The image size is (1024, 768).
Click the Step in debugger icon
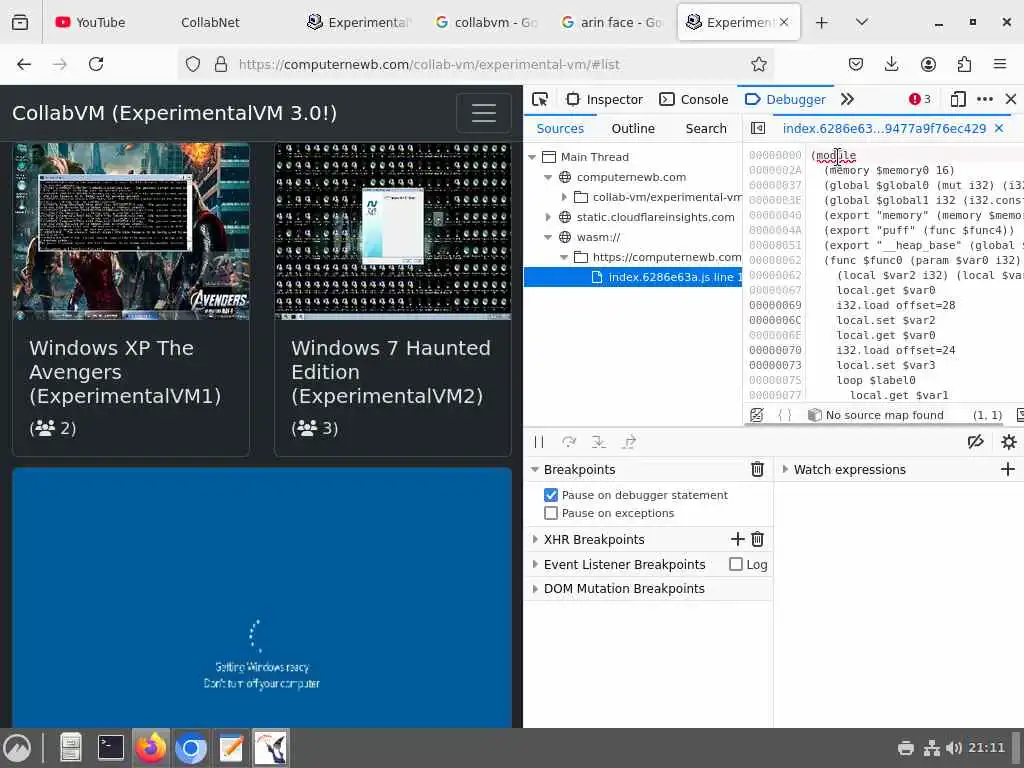point(599,442)
